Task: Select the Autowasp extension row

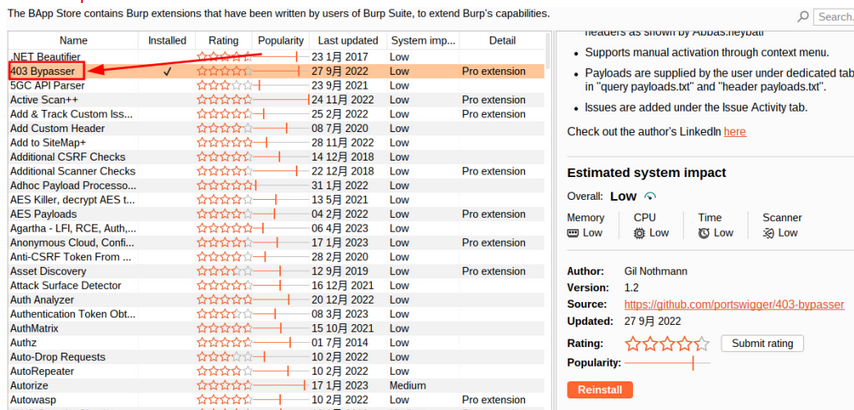Action: pos(276,400)
